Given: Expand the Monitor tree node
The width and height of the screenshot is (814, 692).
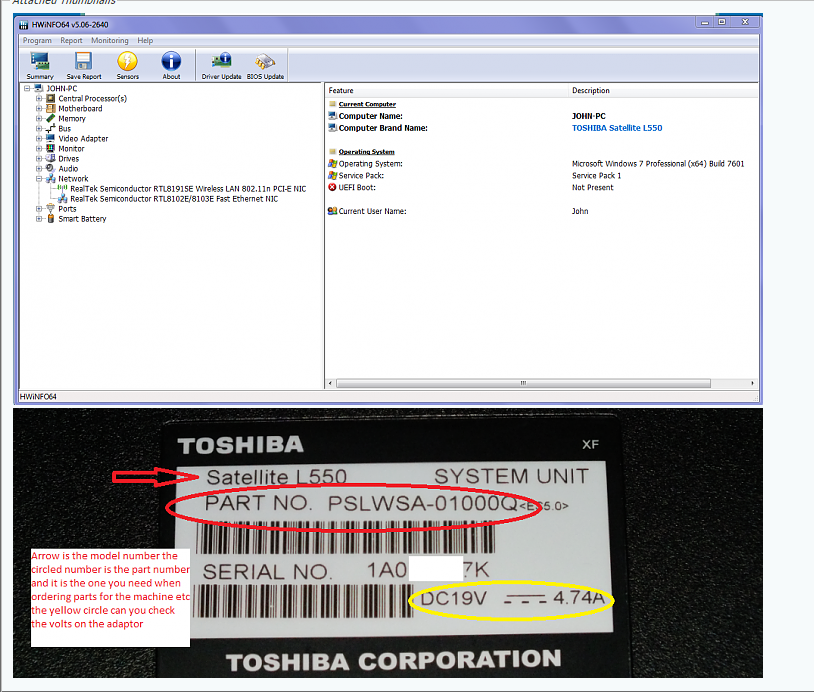Looking at the screenshot, I should [x=39, y=148].
